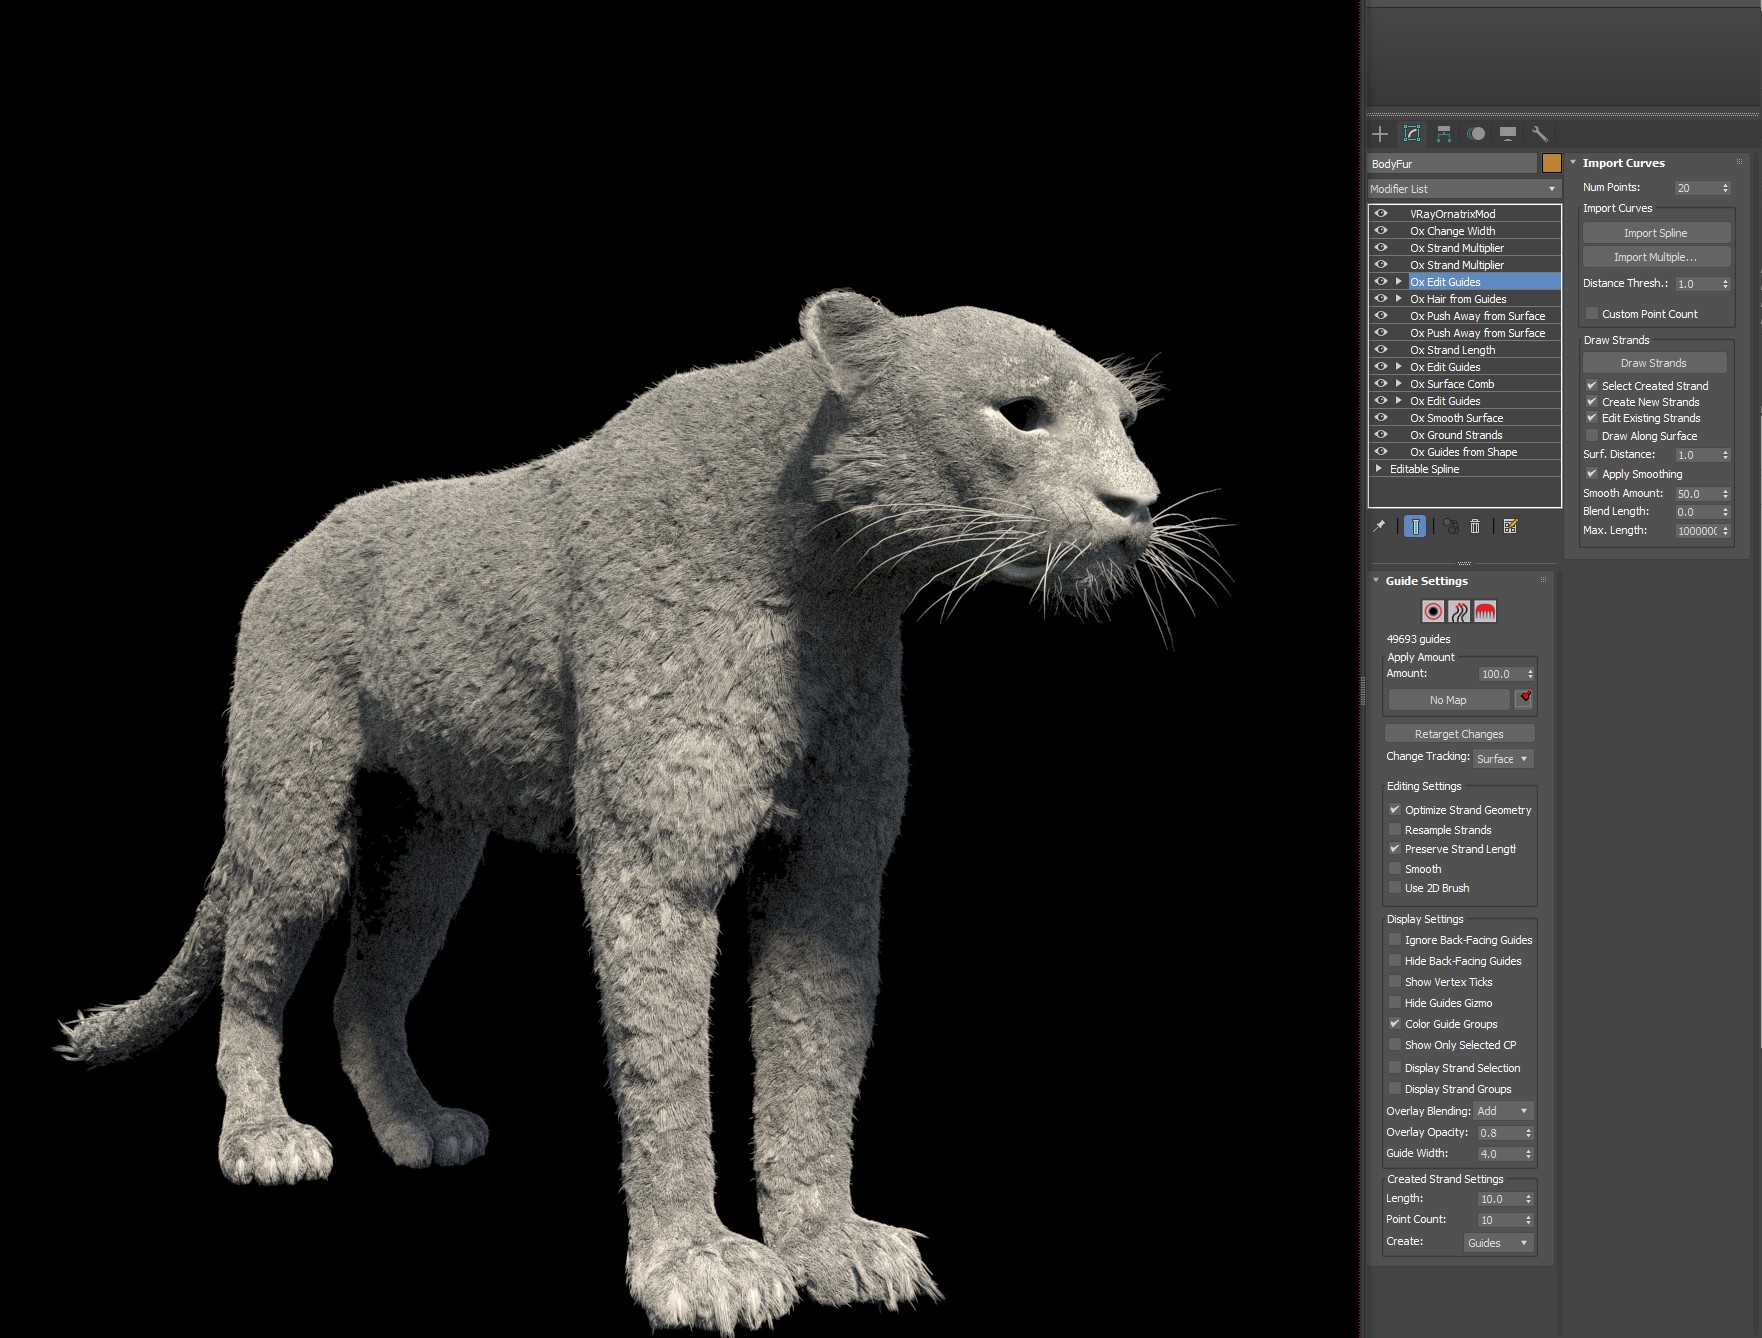Click the Import Spline button
Image resolution: width=1762 pixels, height=1338 pixels.
1655,233
